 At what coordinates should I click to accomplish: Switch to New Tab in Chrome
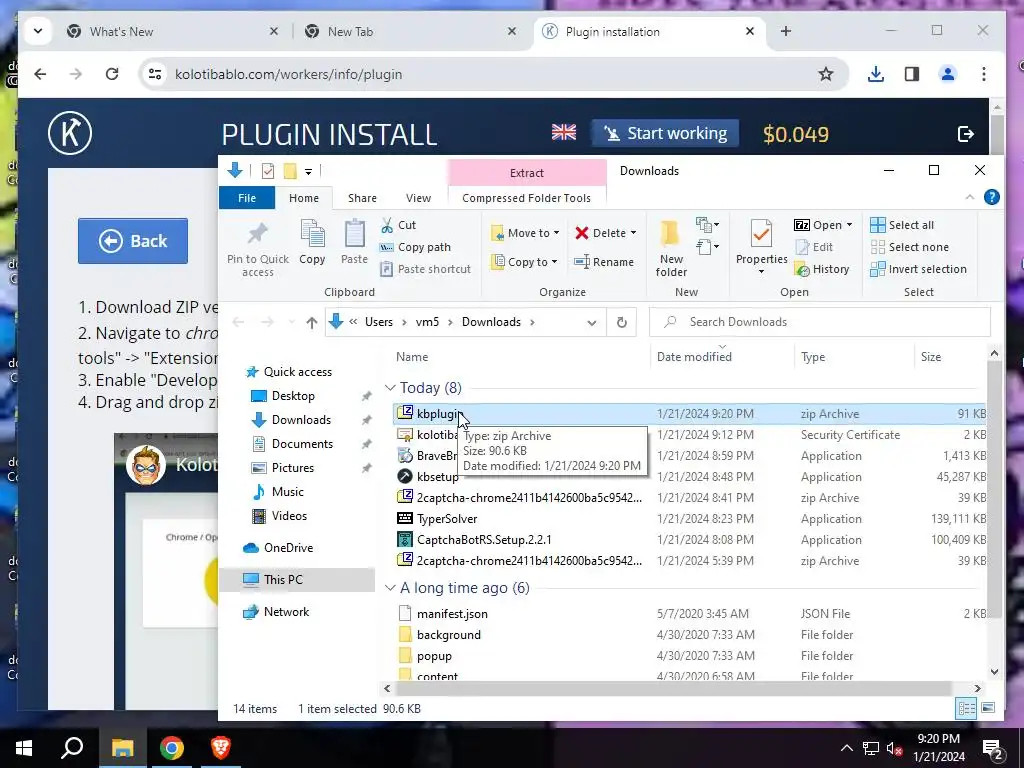pyautogui.click(x=411, y=31)
